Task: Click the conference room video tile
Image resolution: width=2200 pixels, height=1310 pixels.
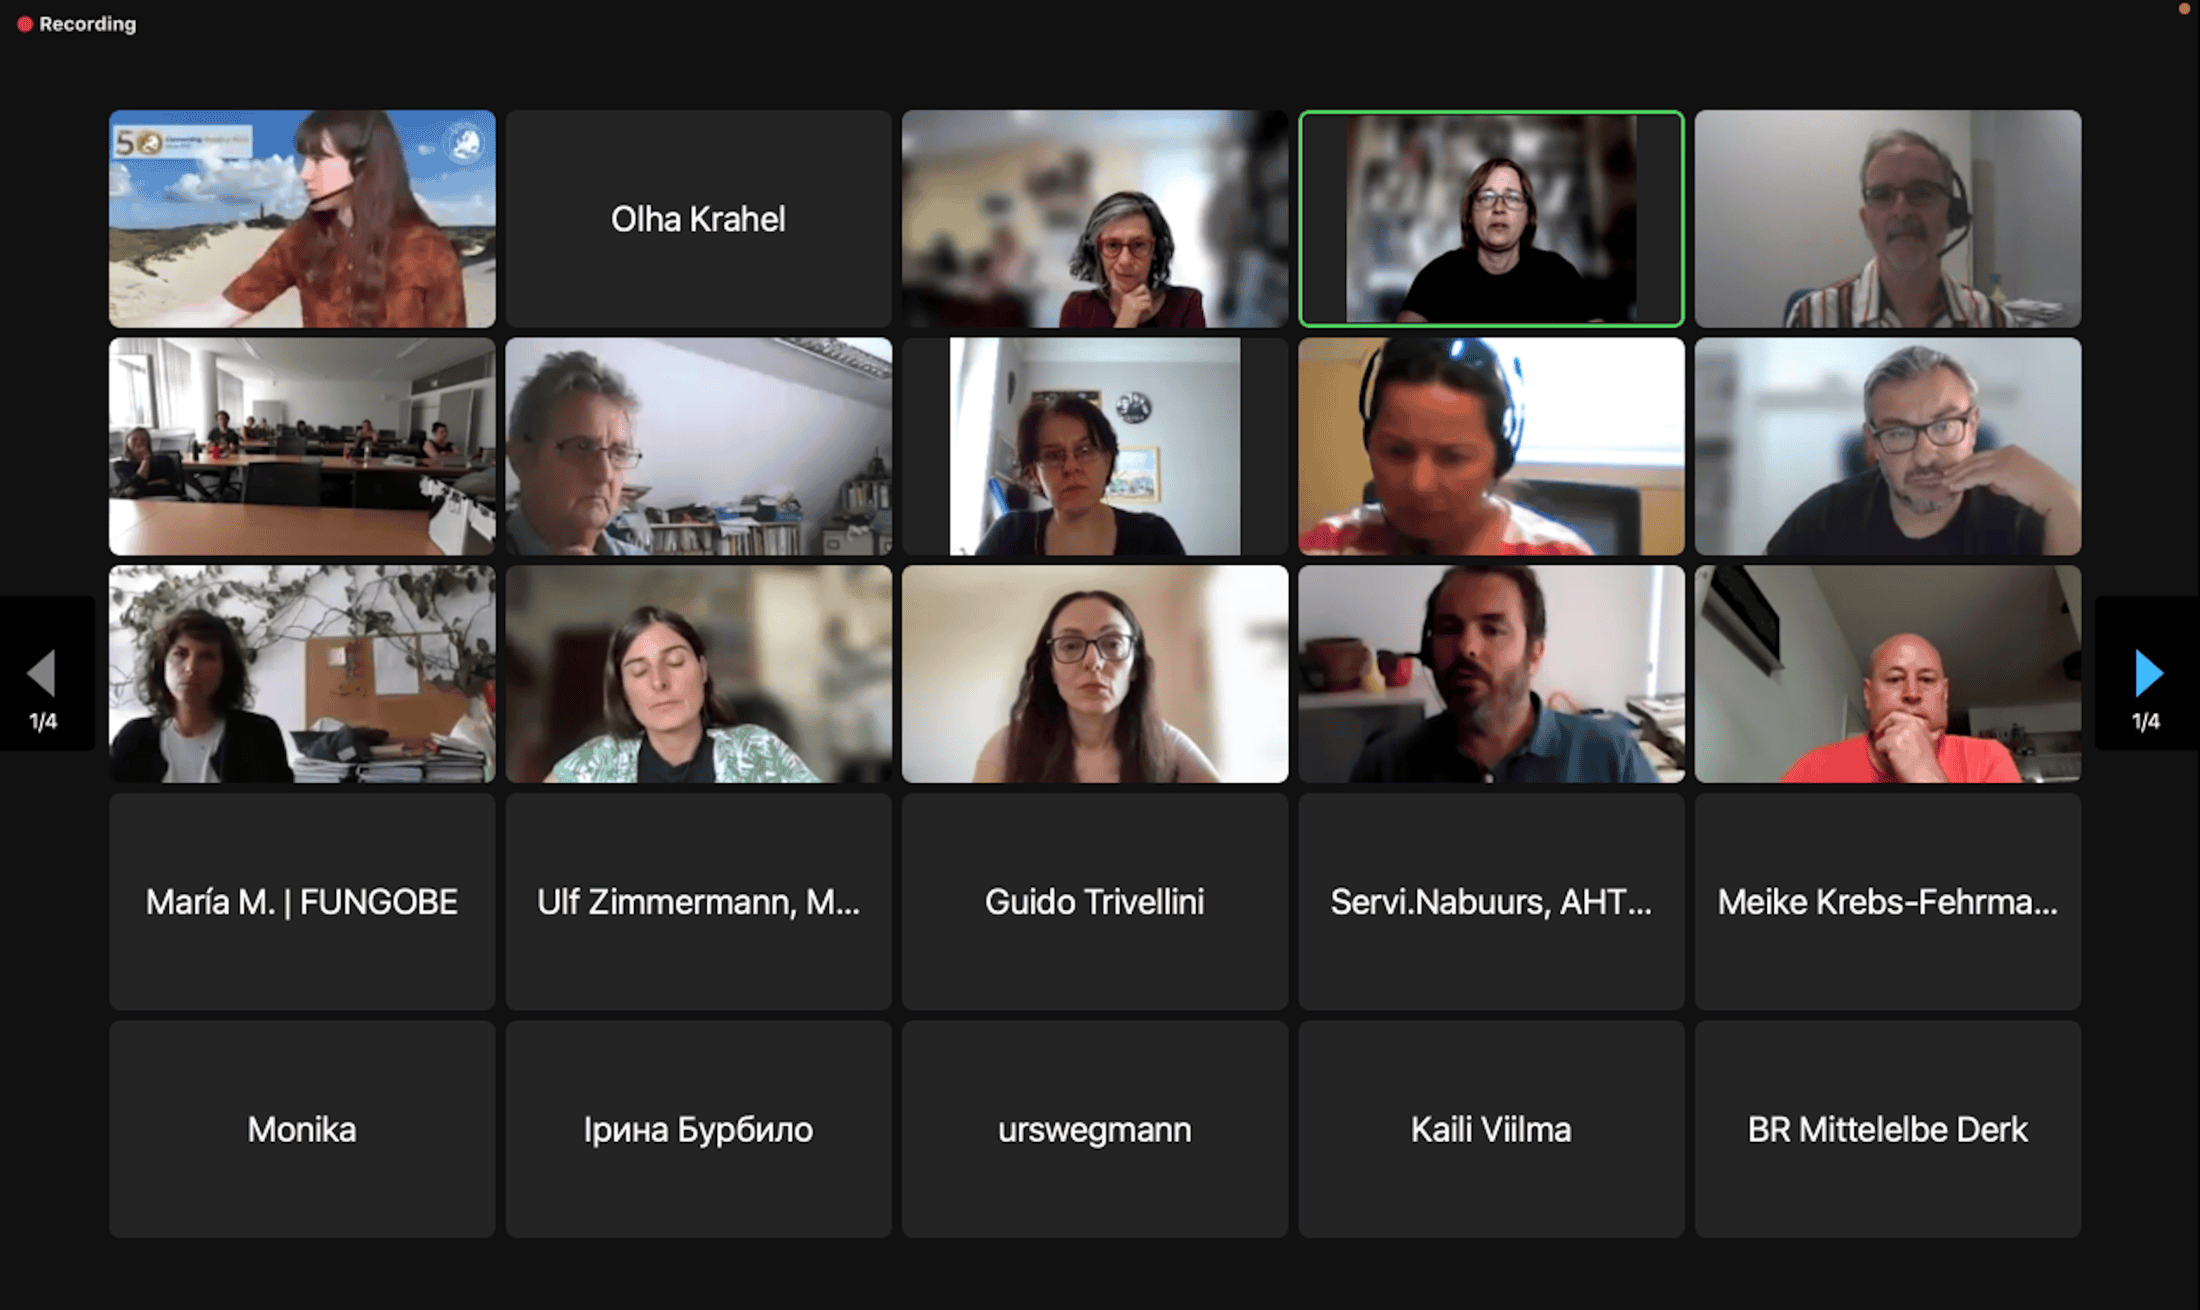Action: pyautogui.click(x=302, y=446)
